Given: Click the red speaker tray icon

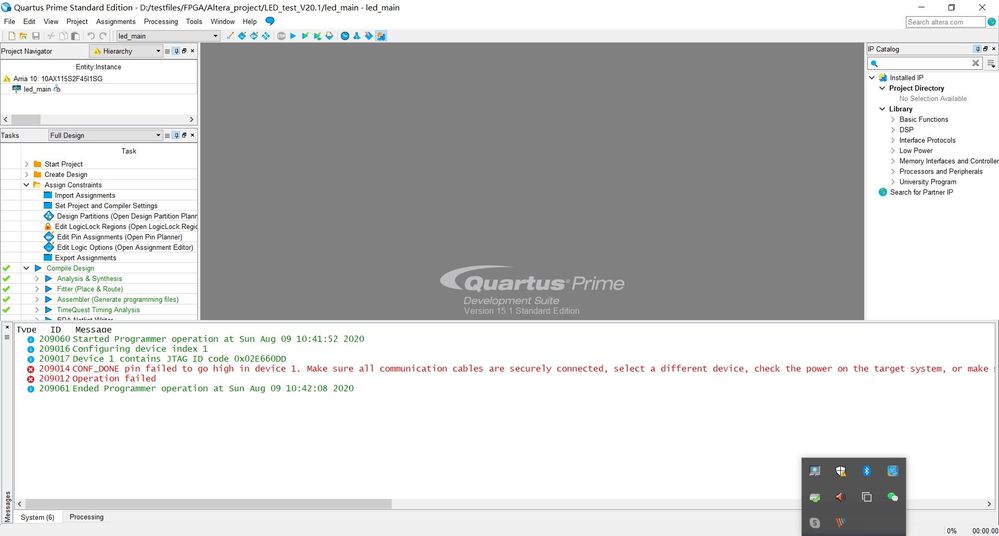Looking at the screenshot, I should click(840, 497).
